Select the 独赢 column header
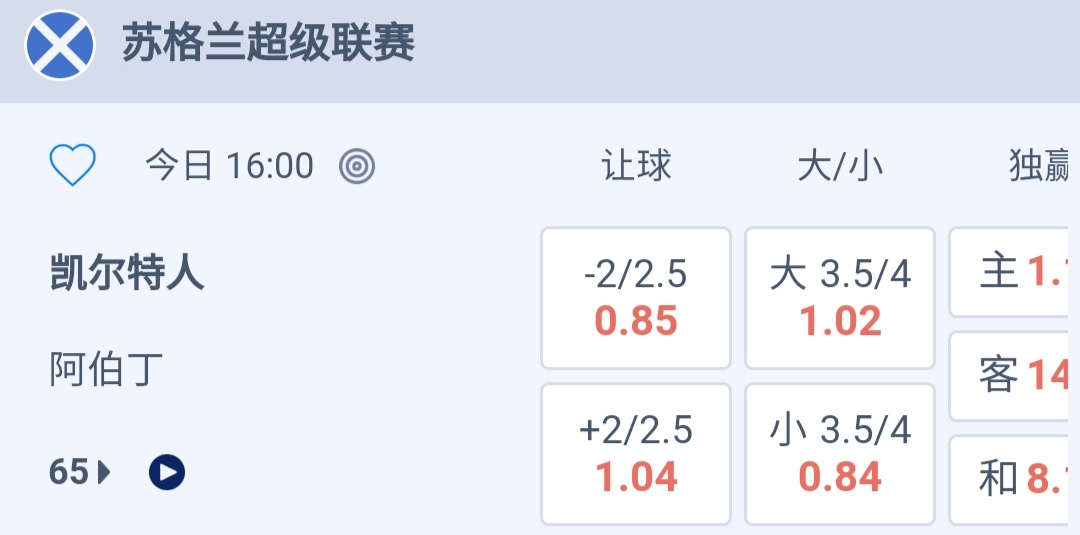The height and width of the screenshot is (535, 1080). click(x=1040, y=166)
